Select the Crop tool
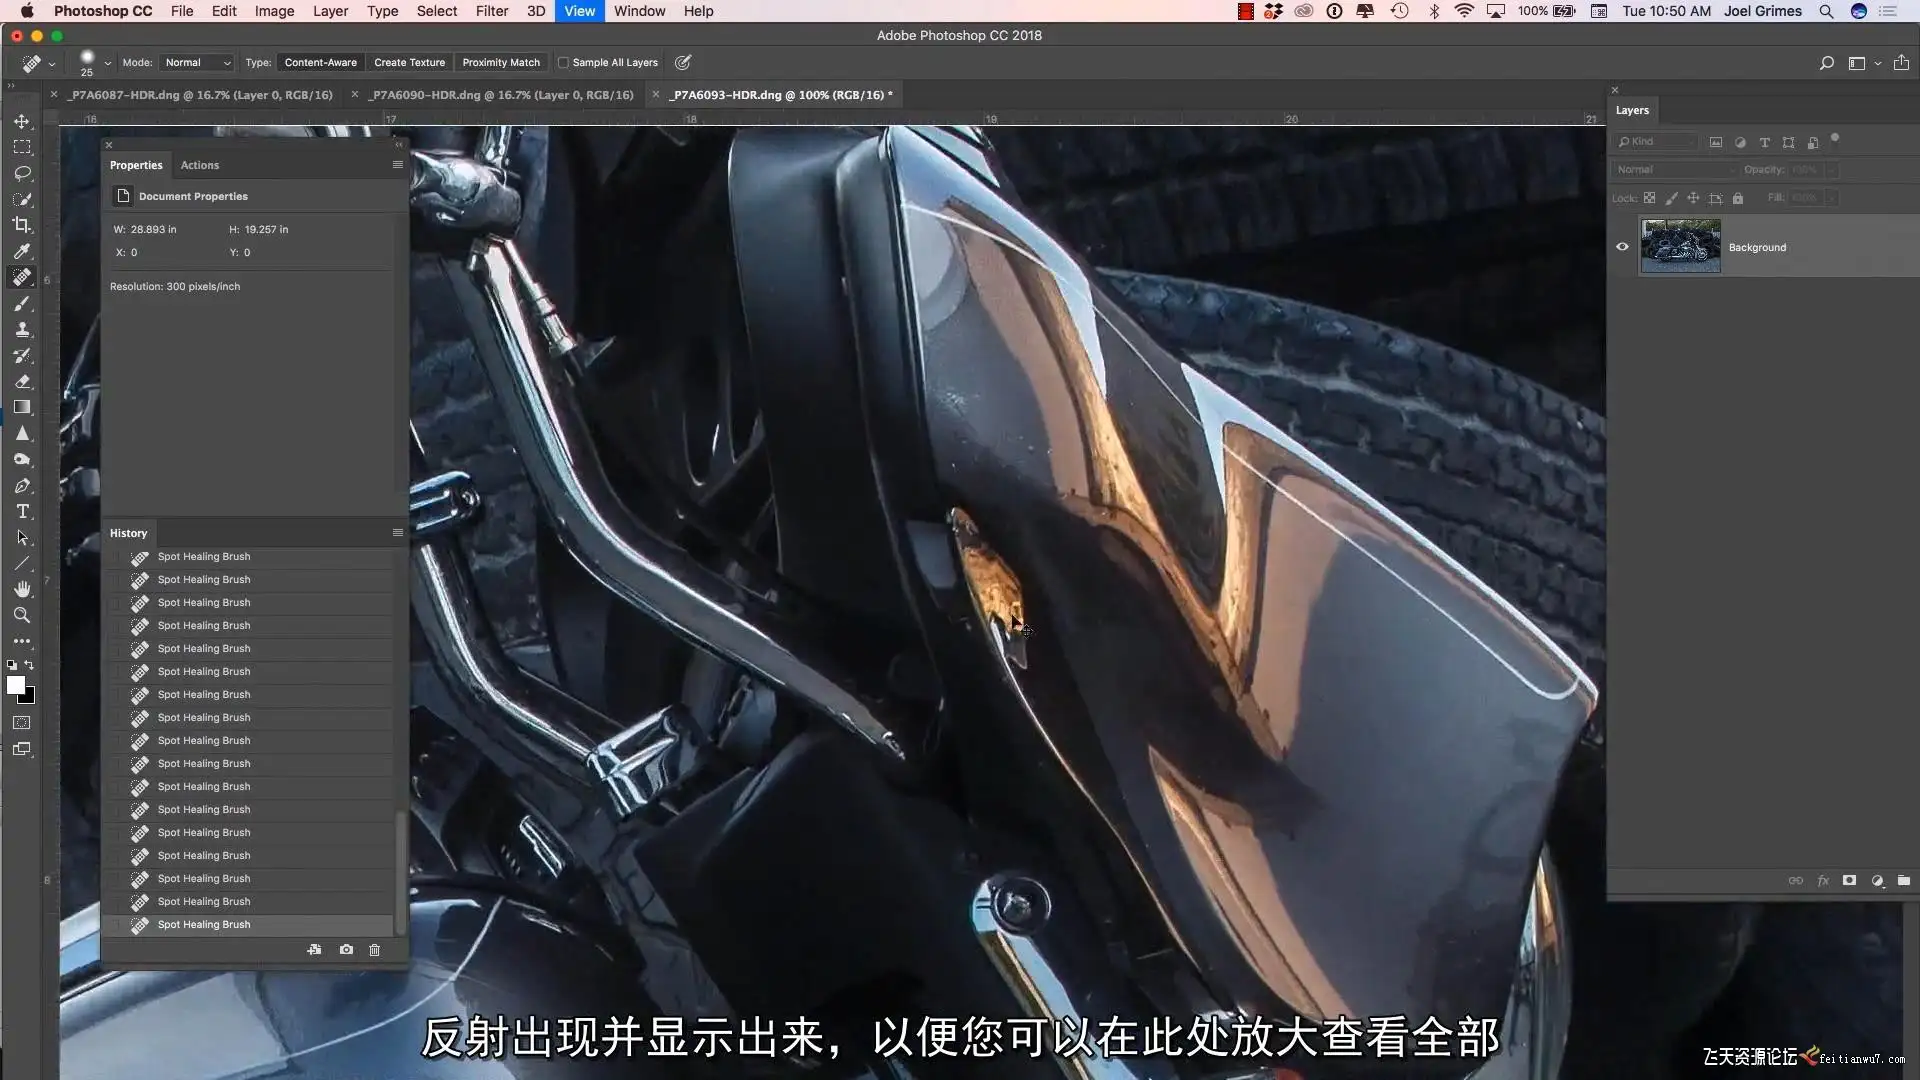This screenshot has height=1080, width=1920. tap(22, 225)
